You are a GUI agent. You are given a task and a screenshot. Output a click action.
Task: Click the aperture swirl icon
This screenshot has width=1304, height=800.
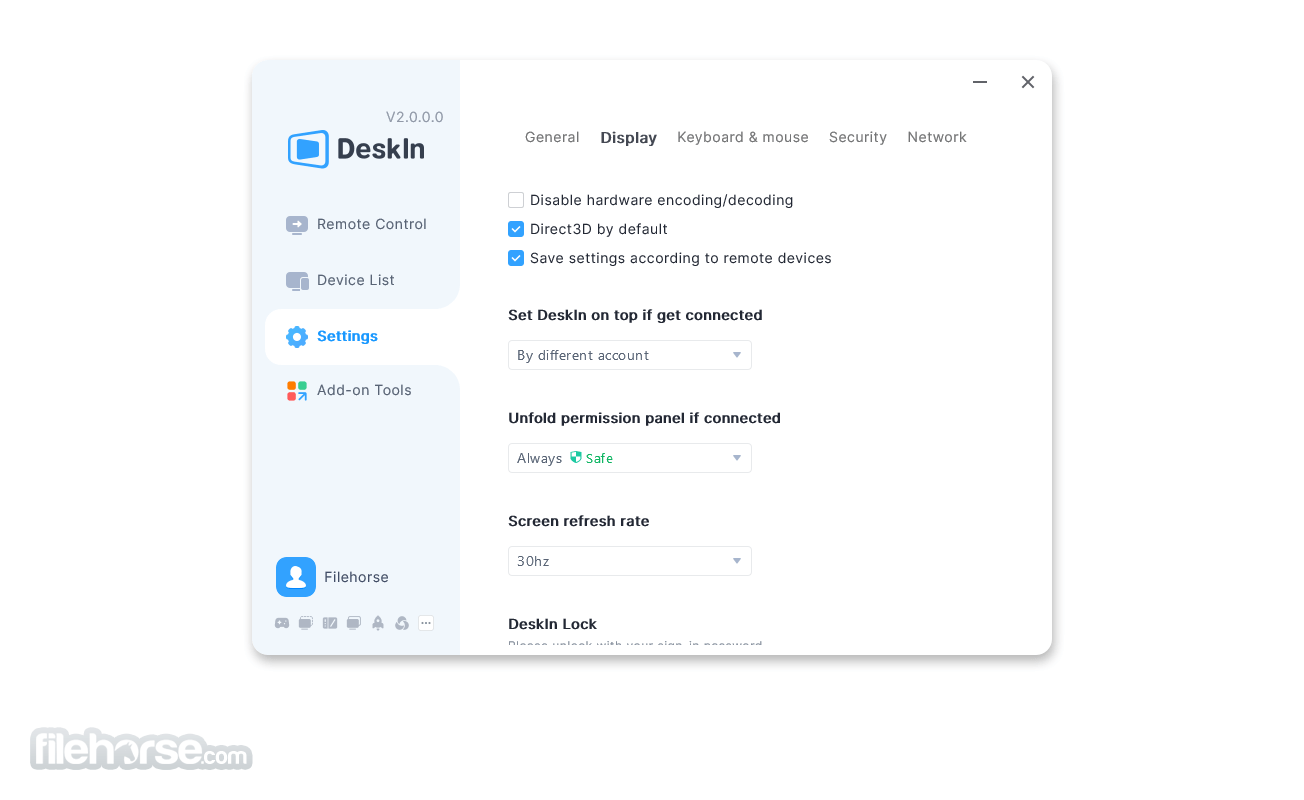(x=402, y=623)
